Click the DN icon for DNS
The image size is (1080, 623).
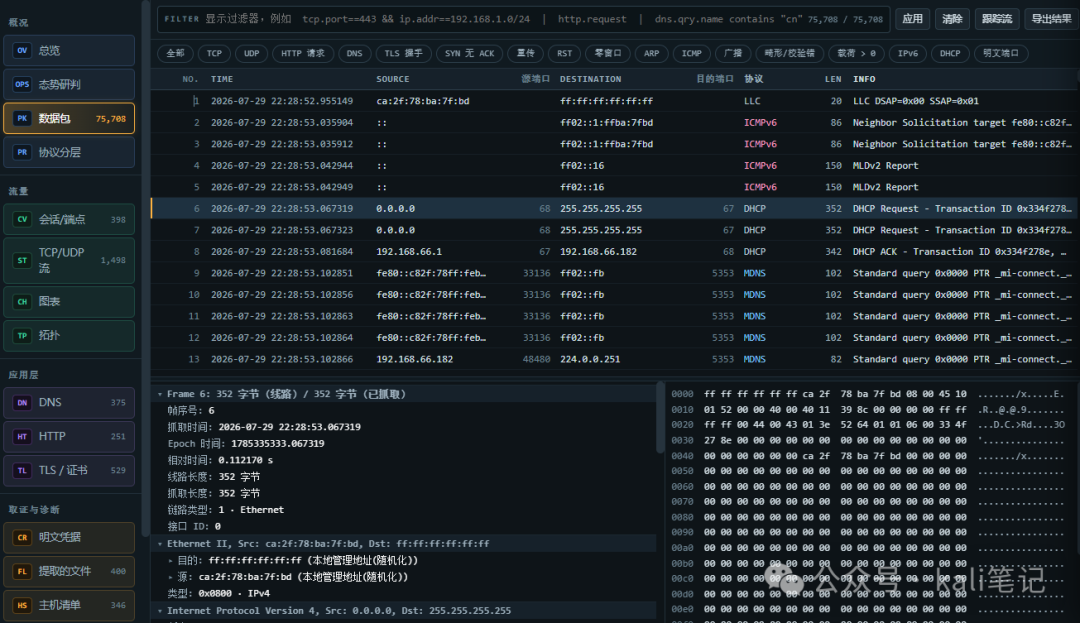click(x=22, y=403)
